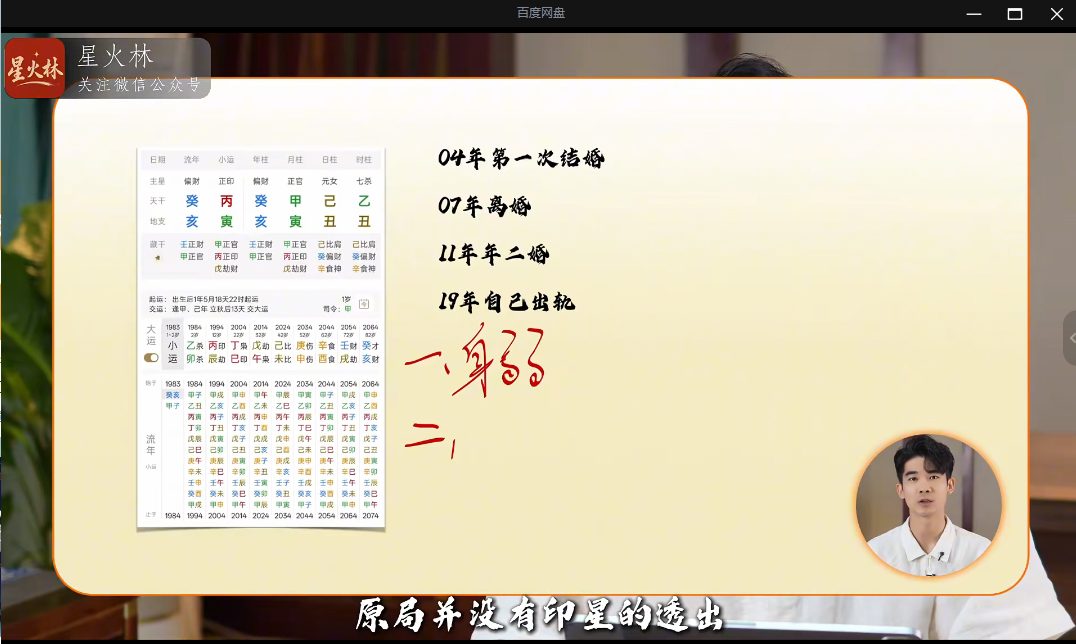
Task: Choose the 乙杀 1984 大运 period
Action: pyautogui.click(x=195, y=344)
